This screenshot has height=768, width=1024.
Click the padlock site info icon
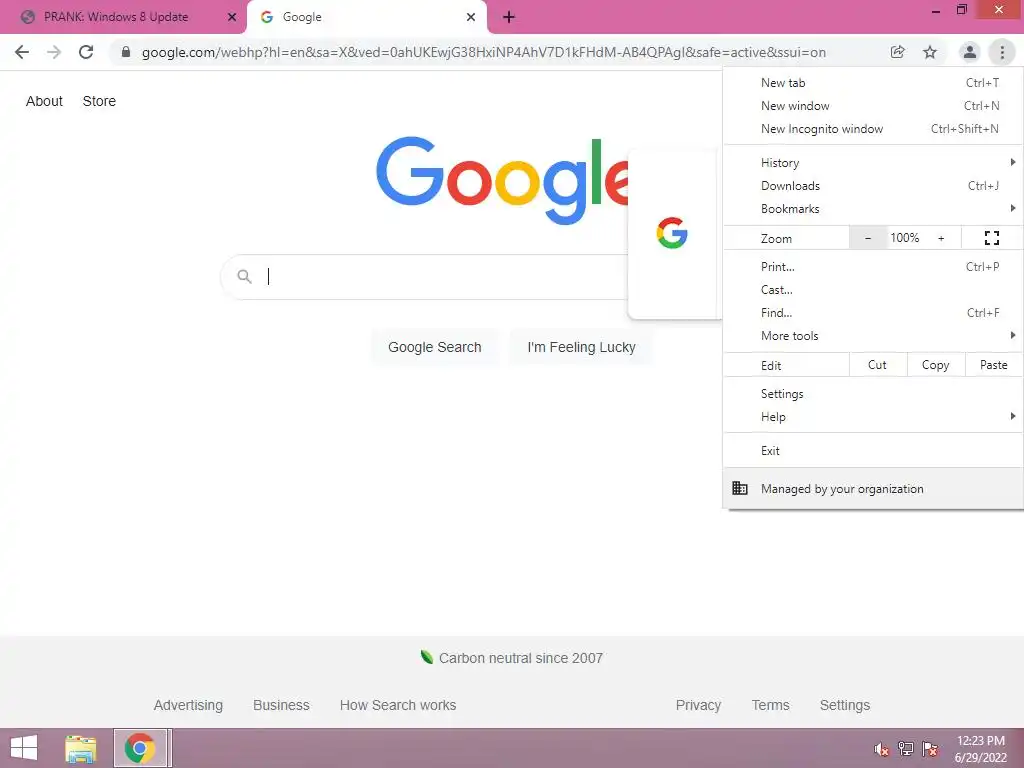pyautogui.click(x=126, y=52)
